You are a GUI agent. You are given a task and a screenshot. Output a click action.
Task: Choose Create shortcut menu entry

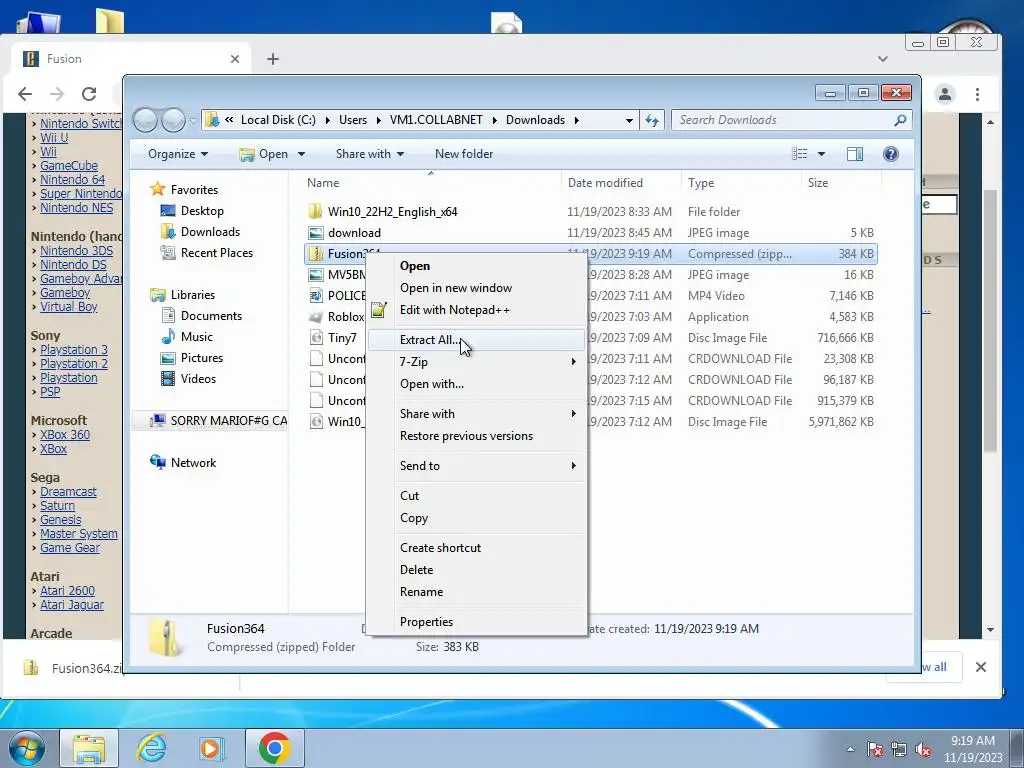point(477,548)
